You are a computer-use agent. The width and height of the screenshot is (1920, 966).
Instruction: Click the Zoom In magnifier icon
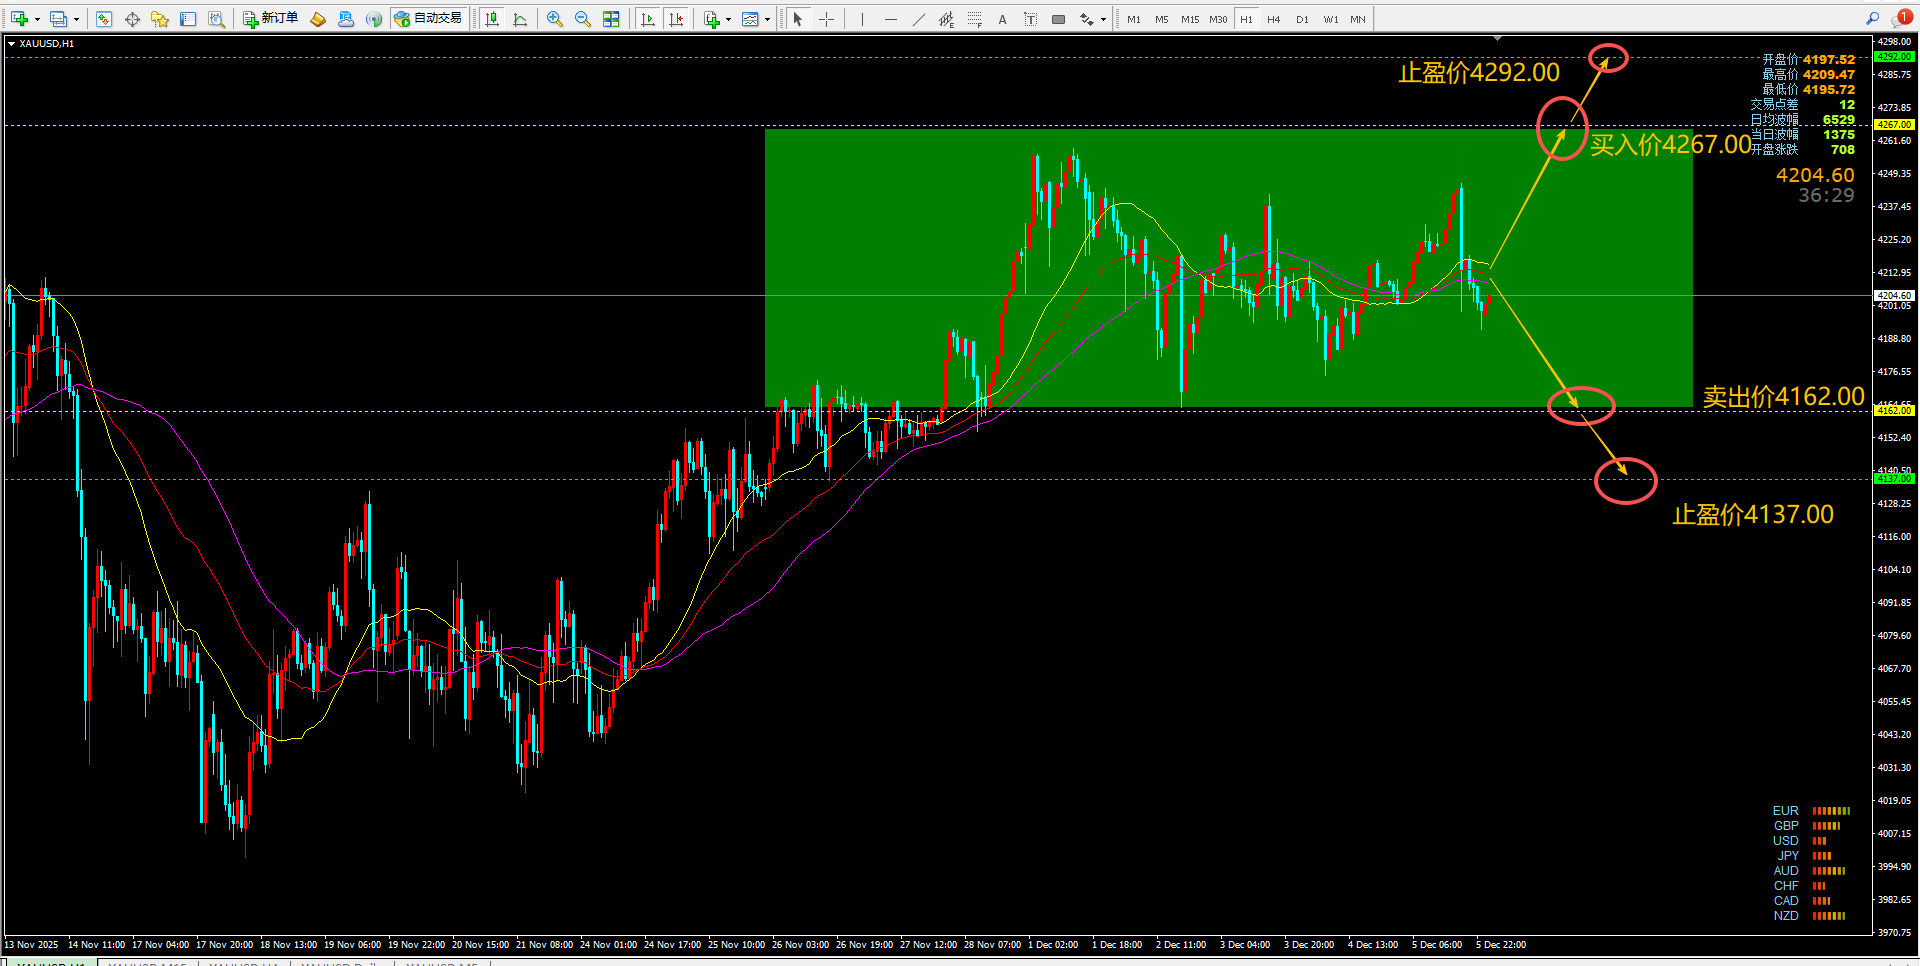[x=554, y=19]
